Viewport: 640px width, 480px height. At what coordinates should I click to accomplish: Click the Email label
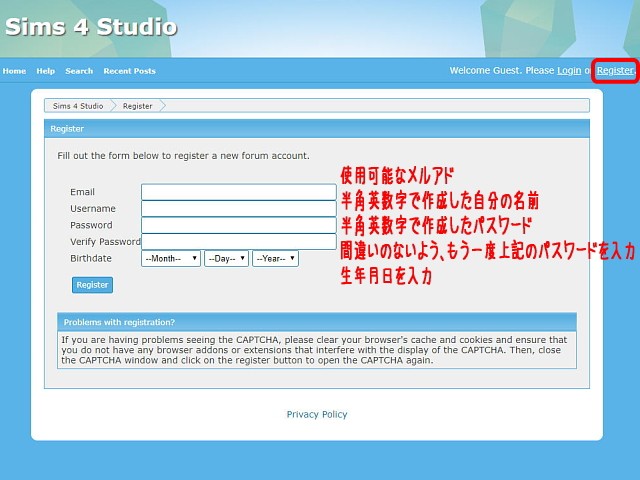pos(82,192)
